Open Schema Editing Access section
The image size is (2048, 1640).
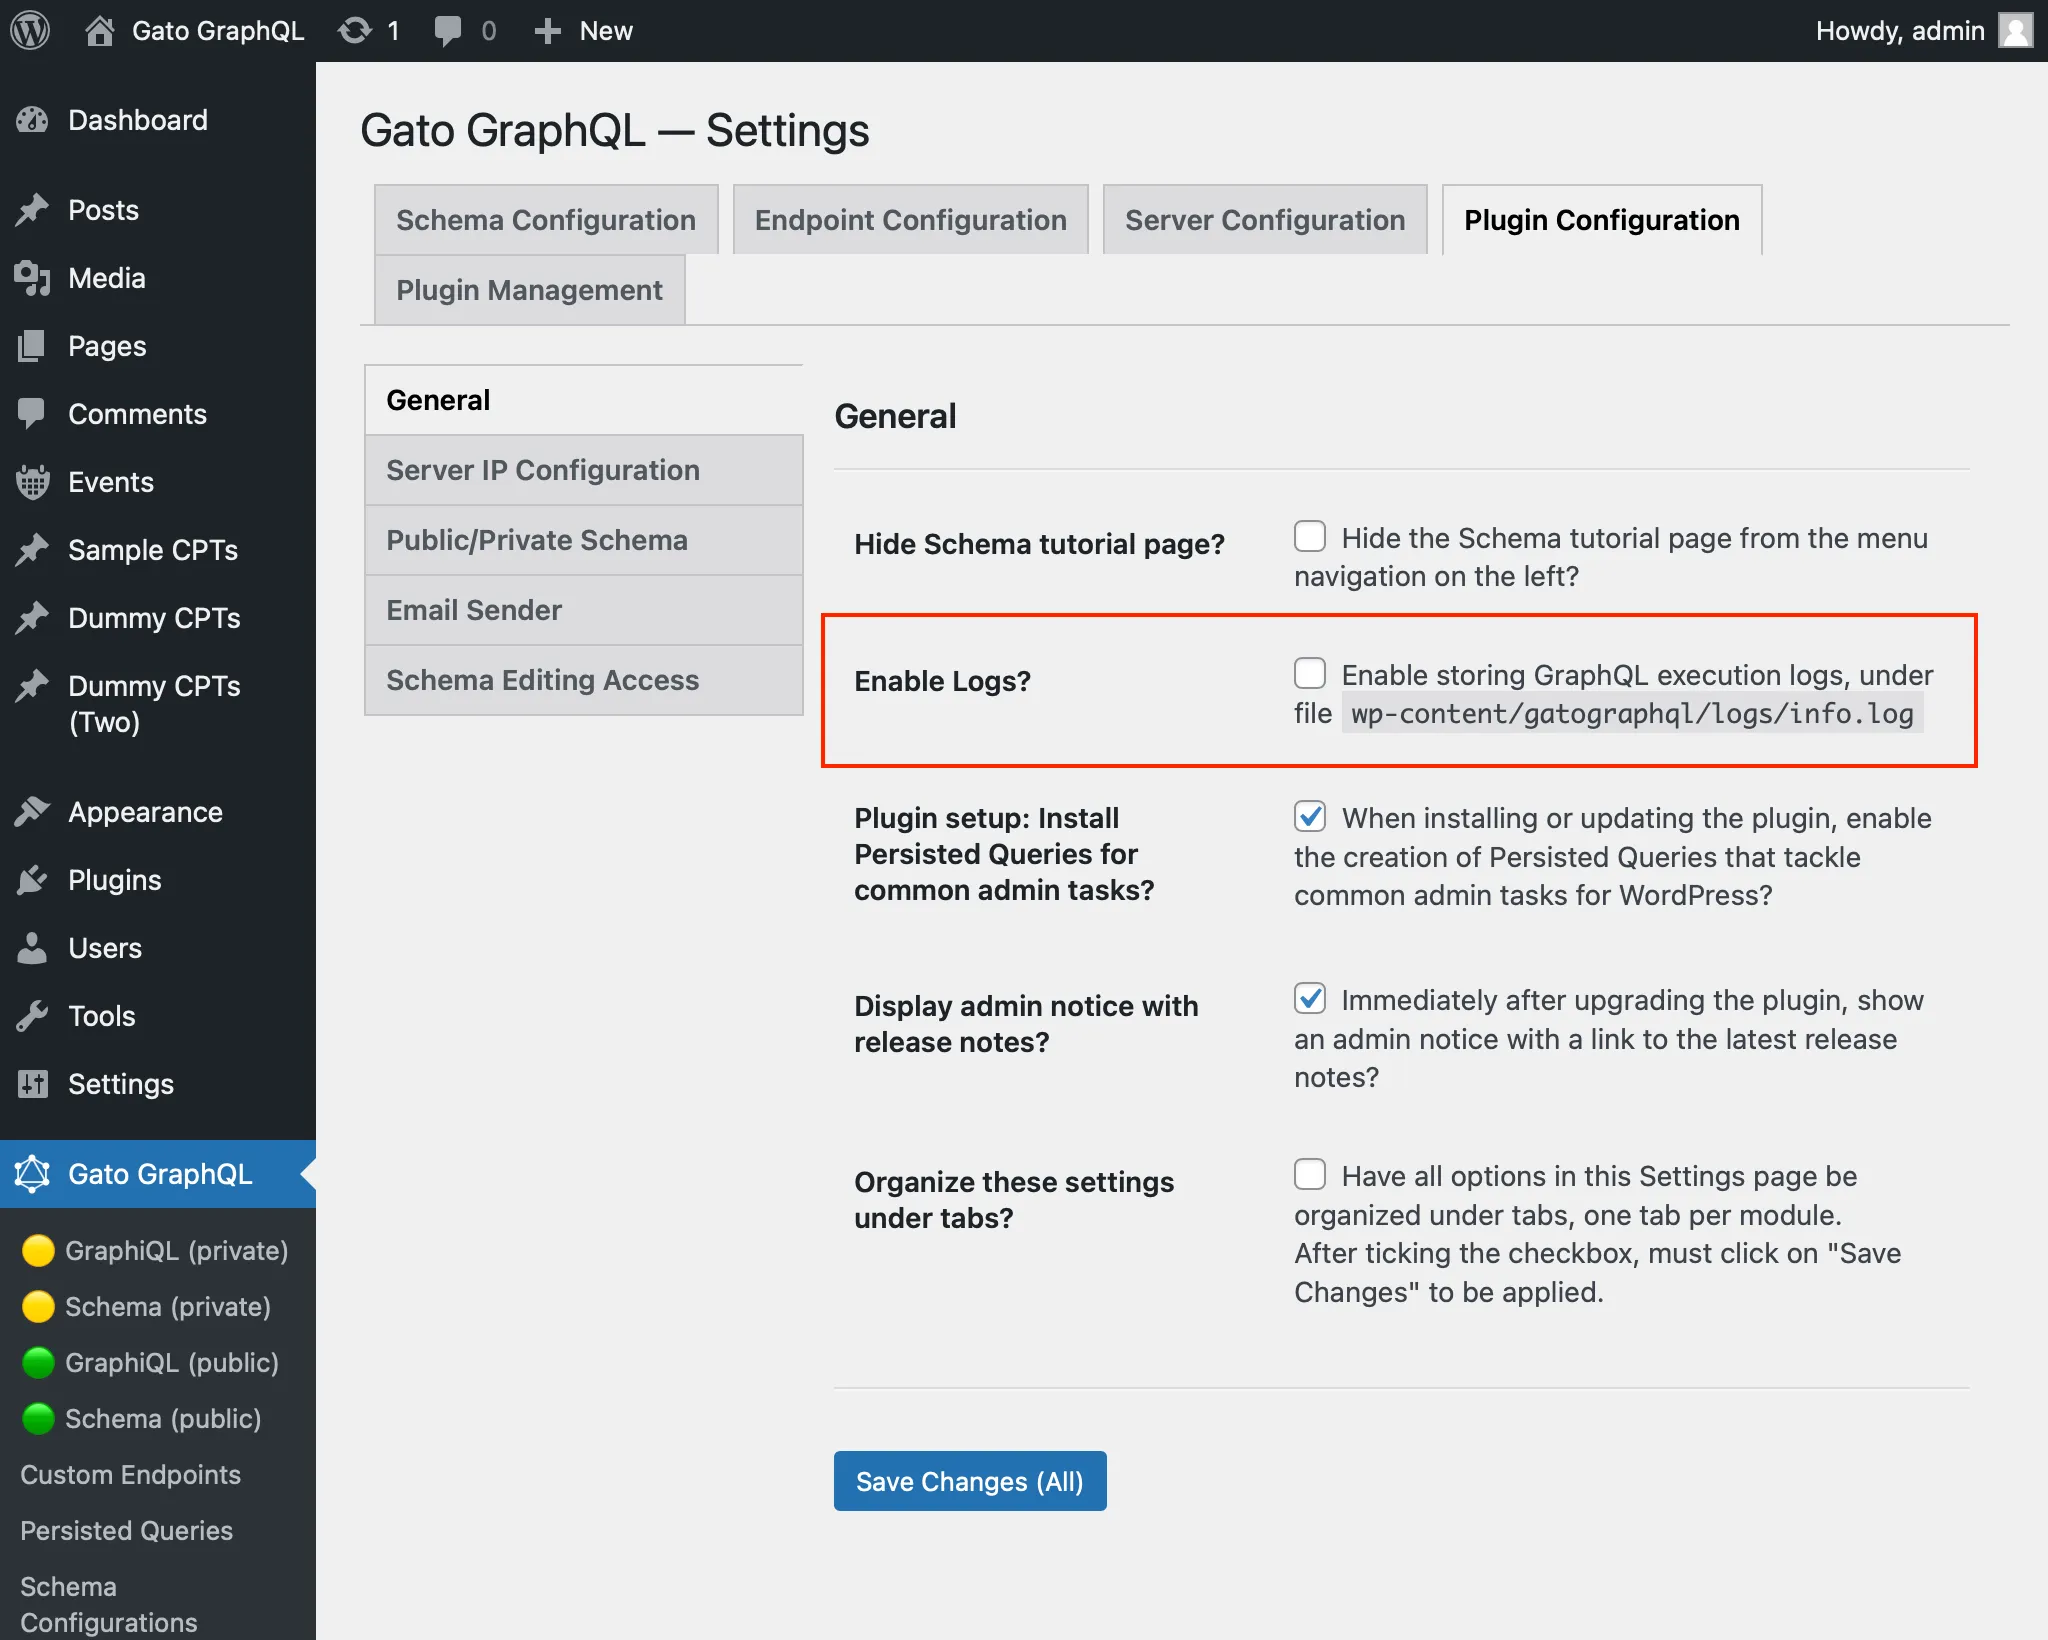tap(584, 680)
